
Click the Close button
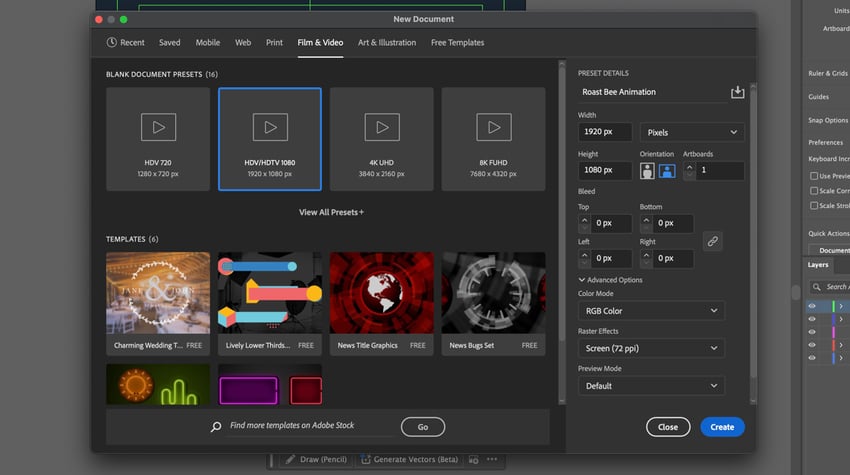click(668, 427)
